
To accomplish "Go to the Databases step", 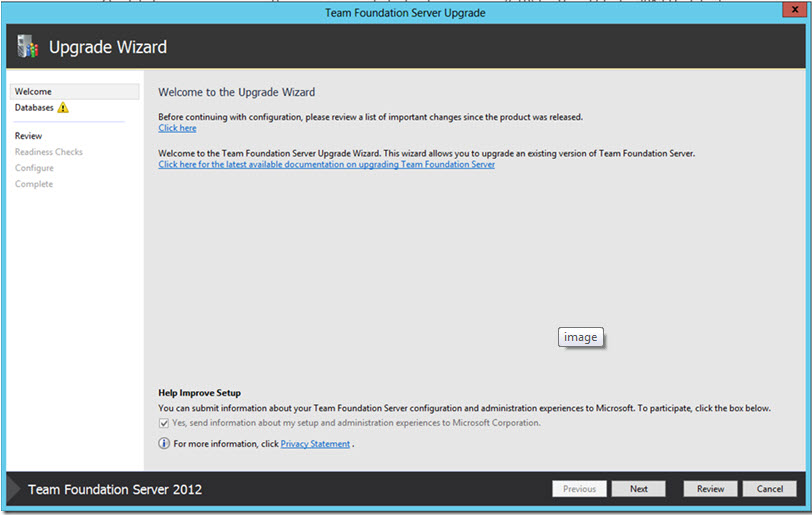I will click(34, 108).
